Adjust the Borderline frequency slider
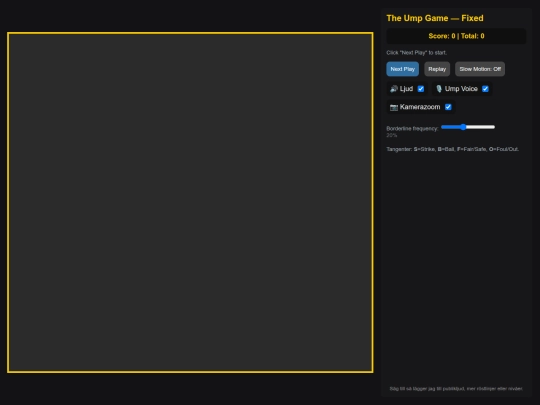 pos(468,127)
